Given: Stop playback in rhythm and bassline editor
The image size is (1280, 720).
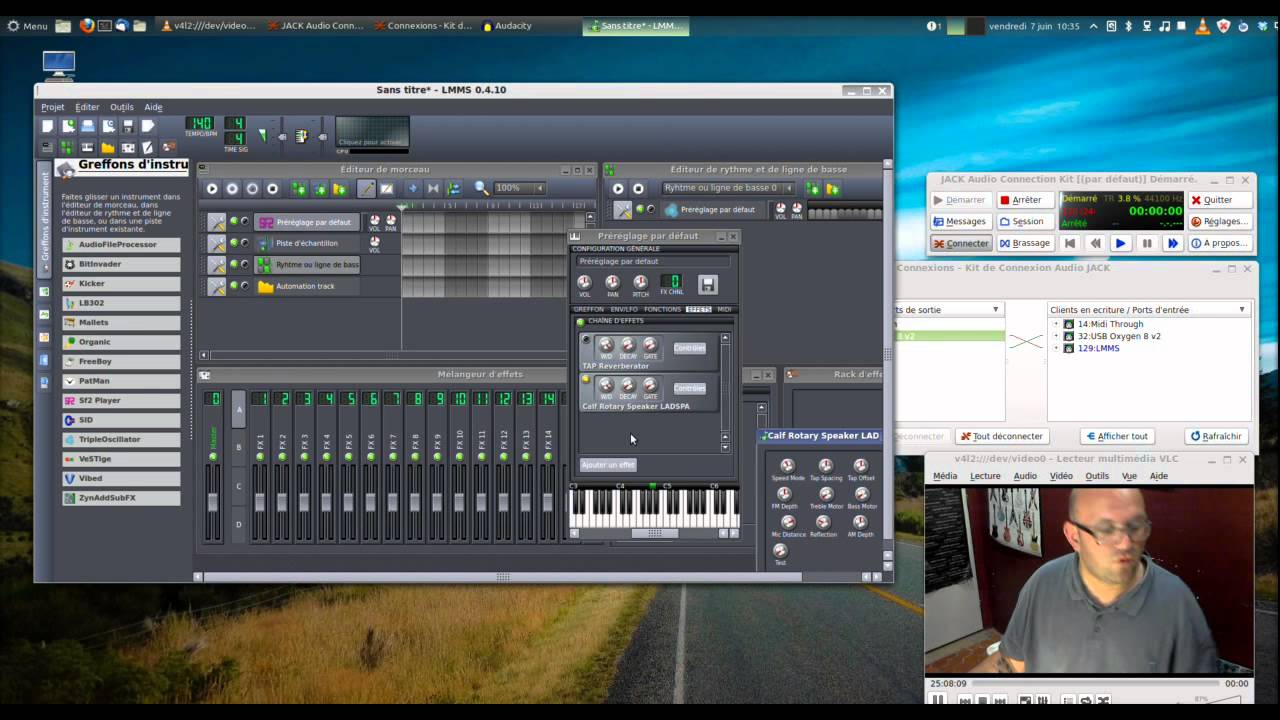Looking at the screenshot, I should coord(638,188).
